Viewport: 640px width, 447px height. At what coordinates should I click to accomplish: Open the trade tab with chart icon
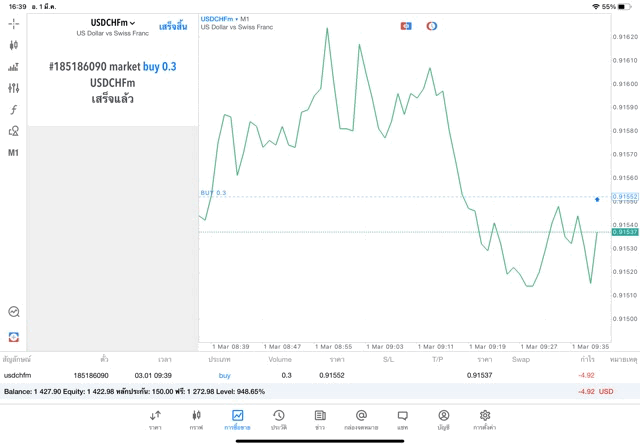point(238,419)
